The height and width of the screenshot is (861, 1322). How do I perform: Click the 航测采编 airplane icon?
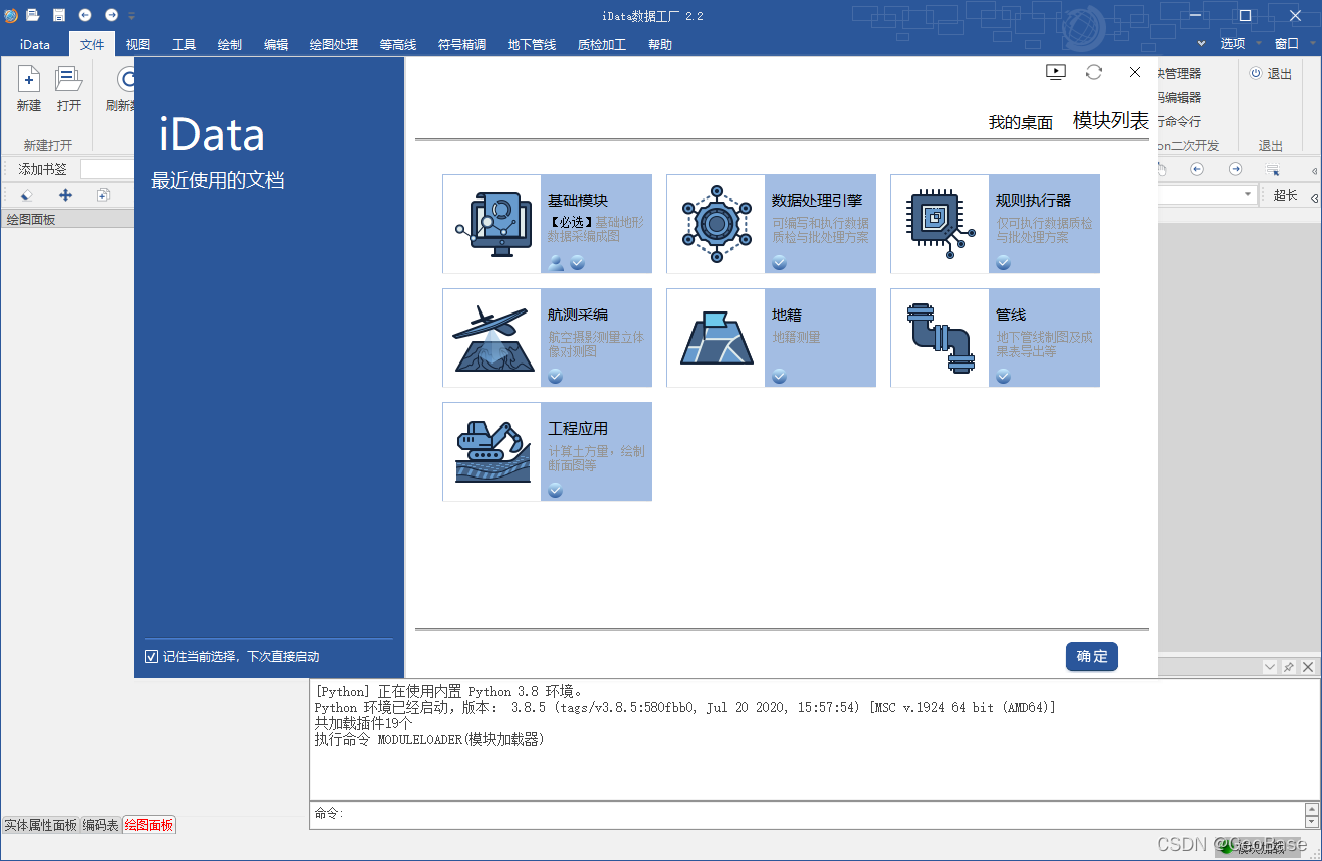click(492, 338)
